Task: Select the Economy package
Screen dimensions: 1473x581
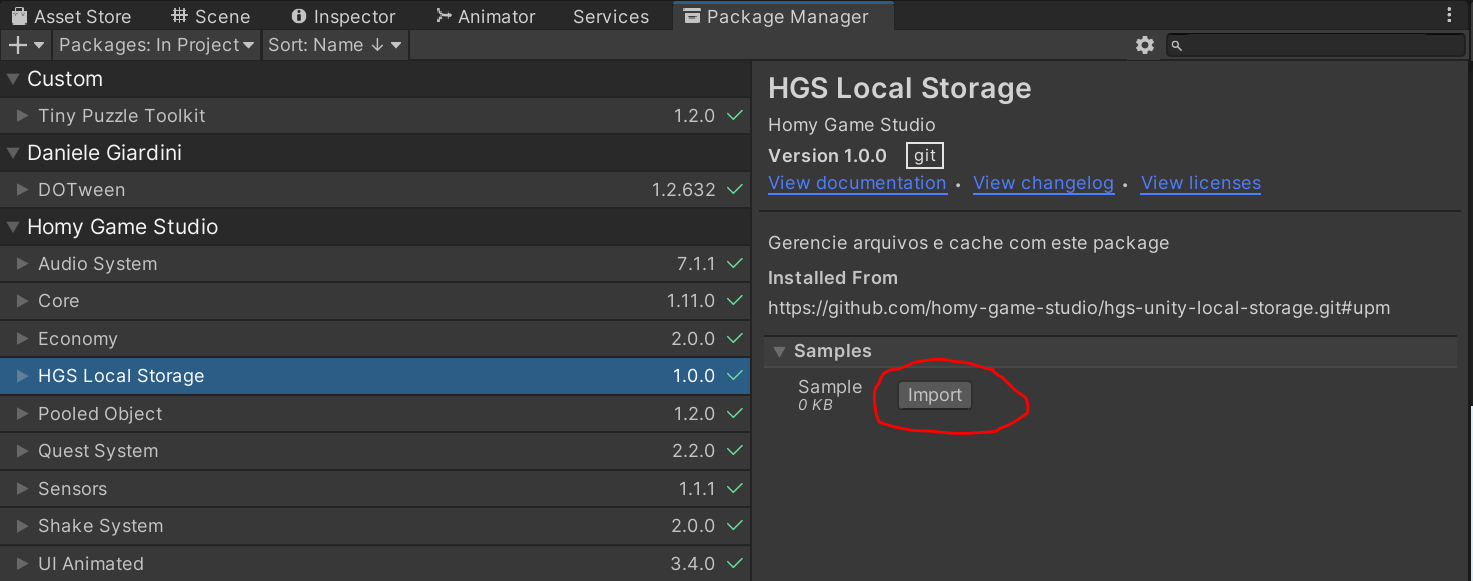Action: (x=375, y=339)
